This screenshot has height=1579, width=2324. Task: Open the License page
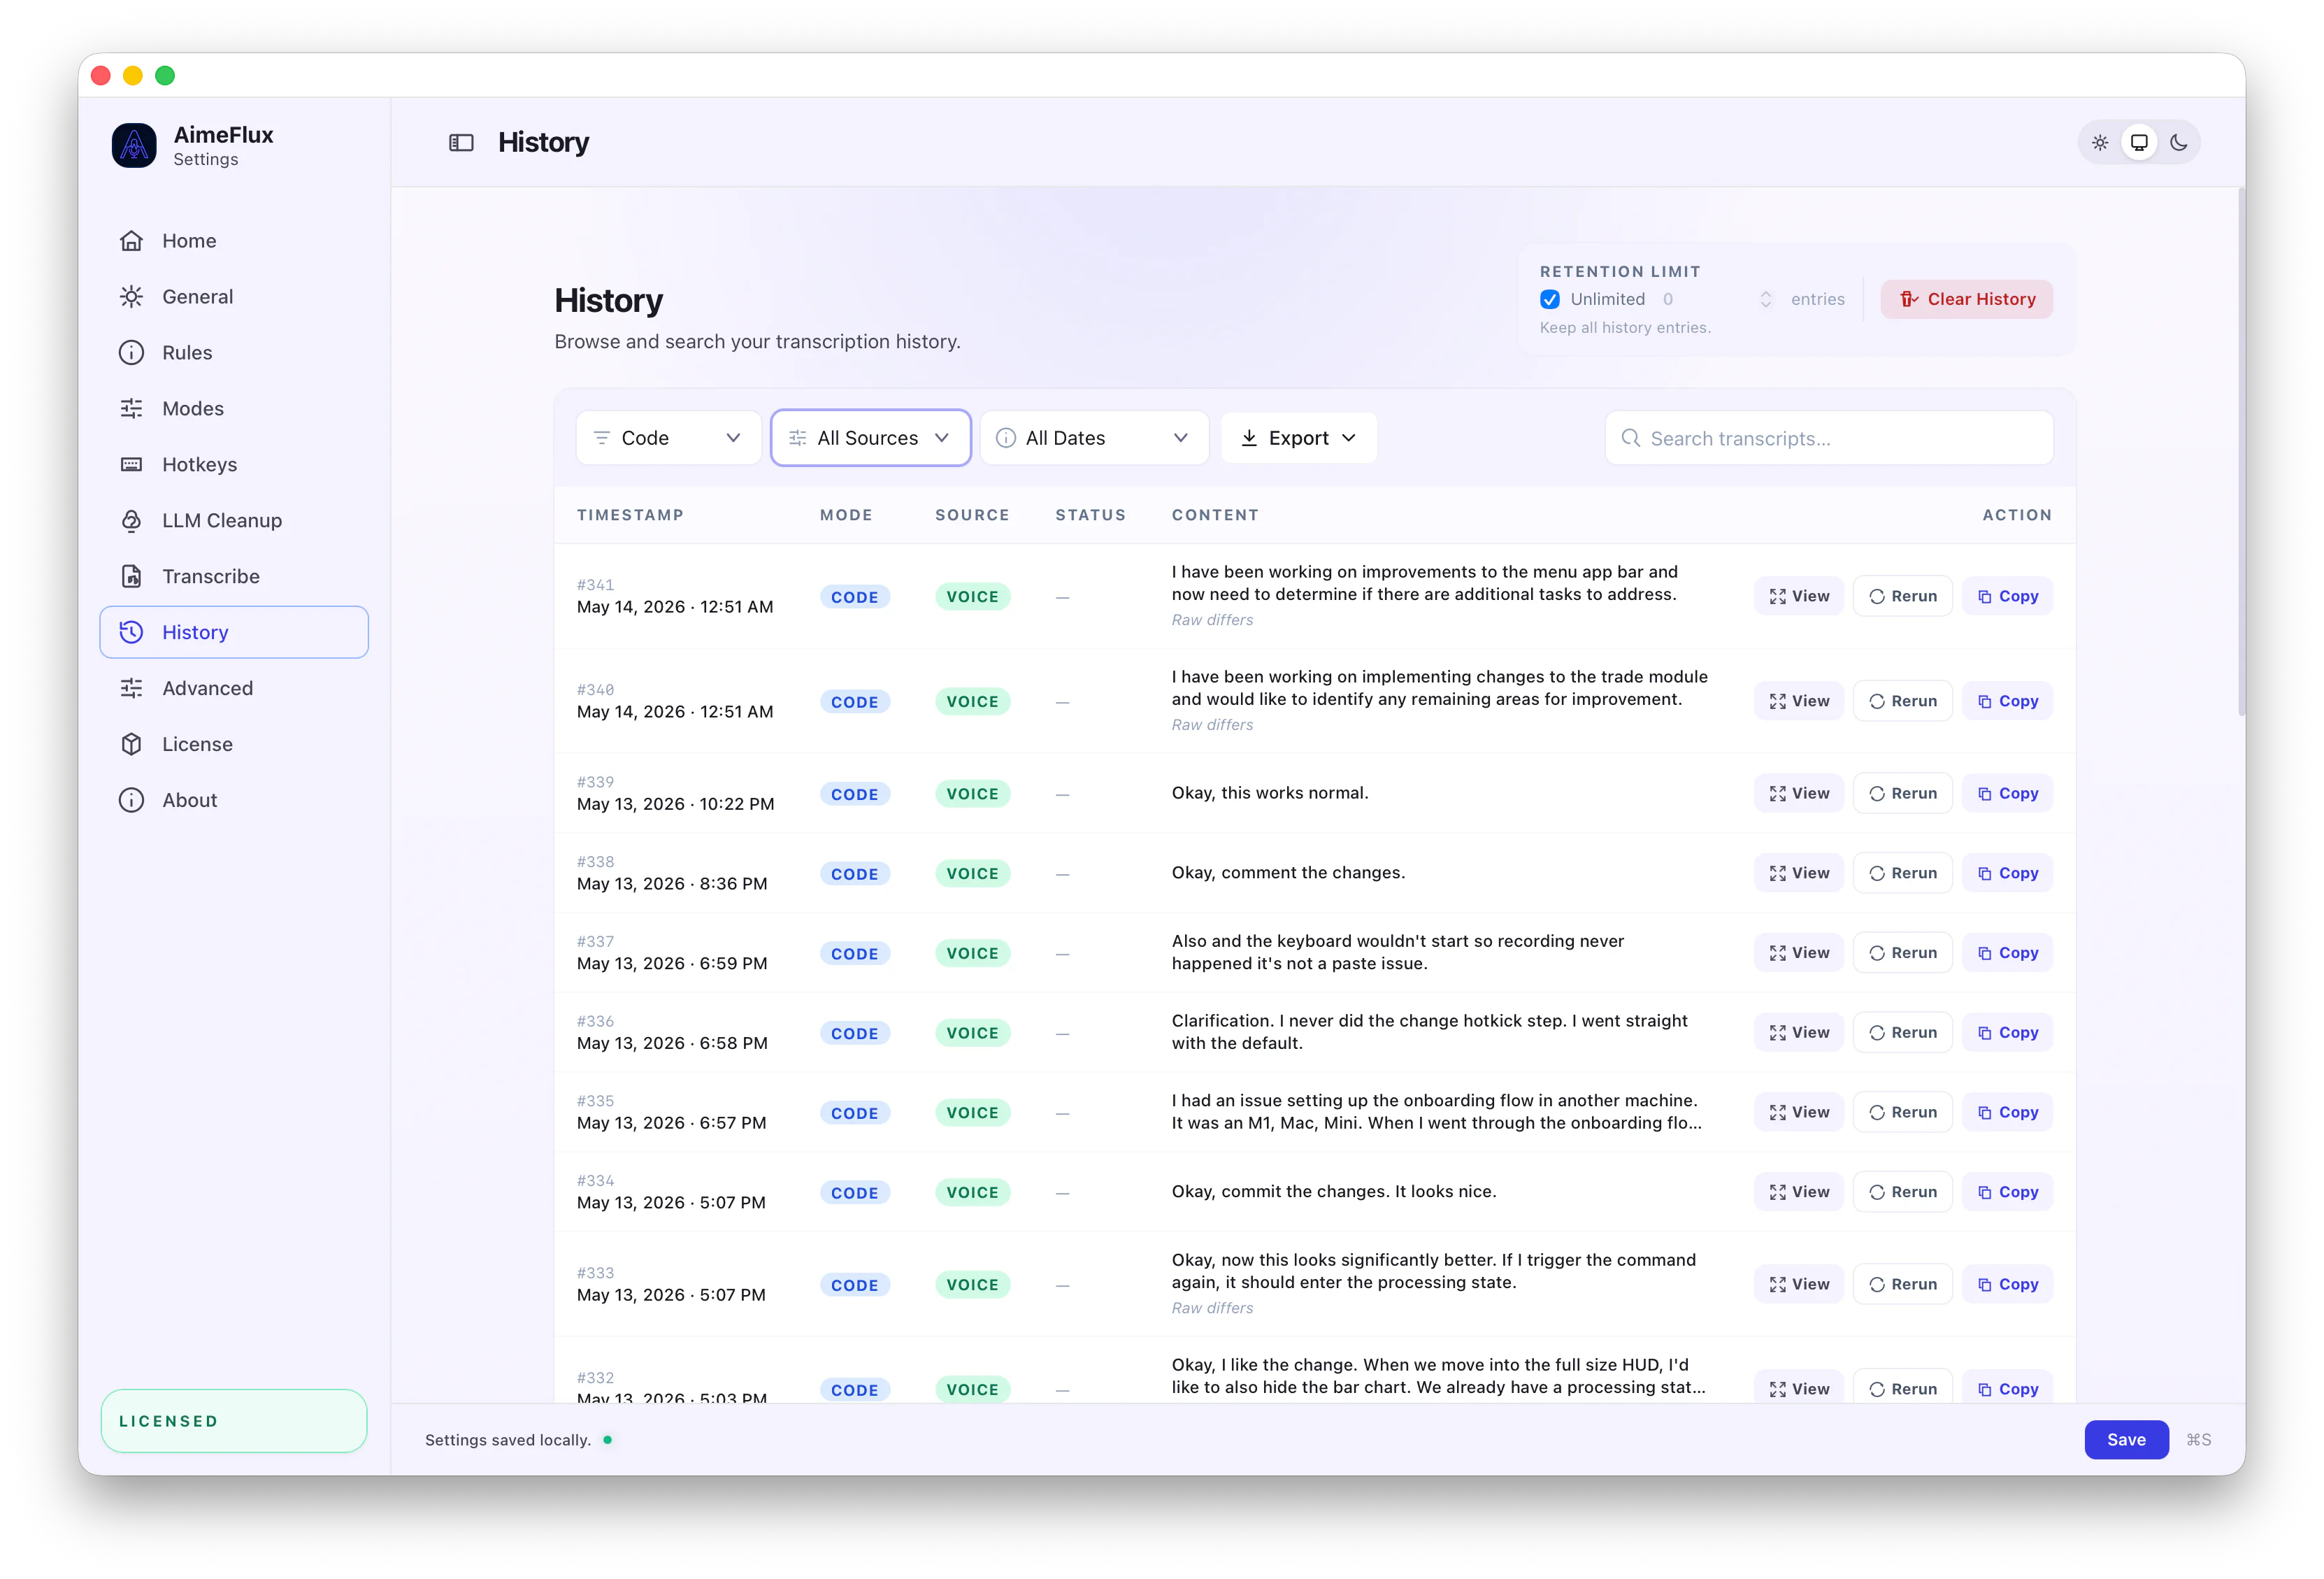tap(234, 745)
